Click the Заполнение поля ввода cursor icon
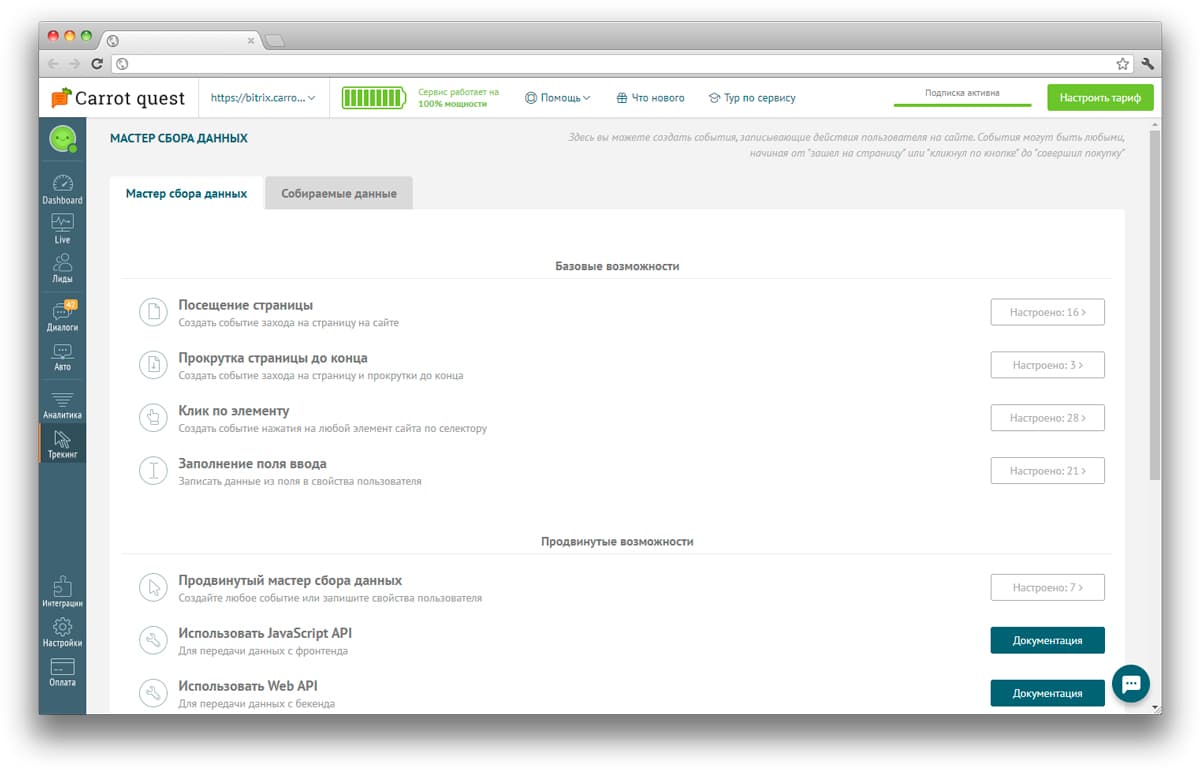 (x=153, y=471)
